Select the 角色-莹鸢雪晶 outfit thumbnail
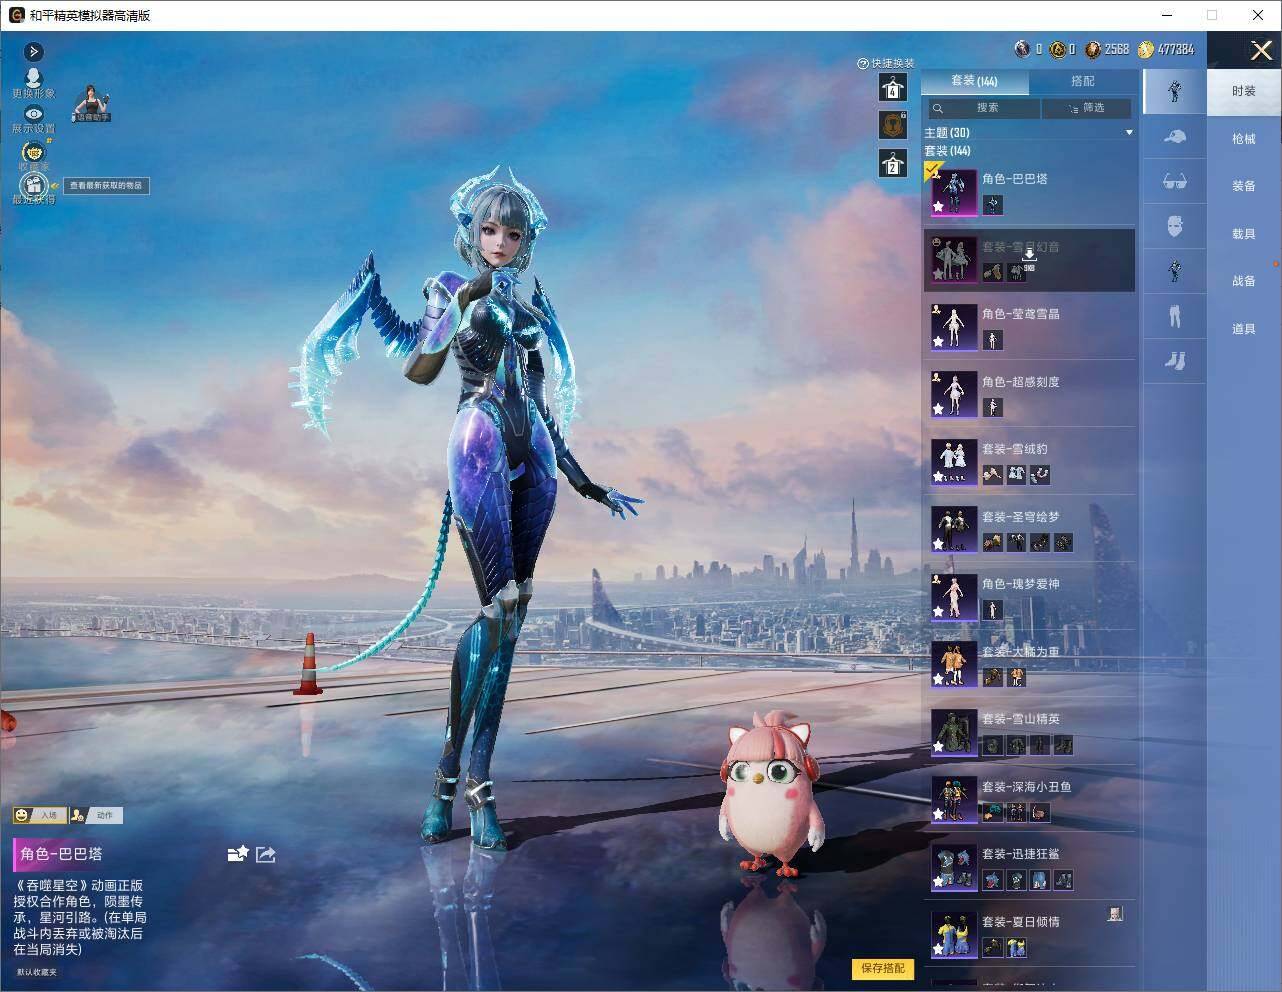1282x992 pixels. [953, 326]
